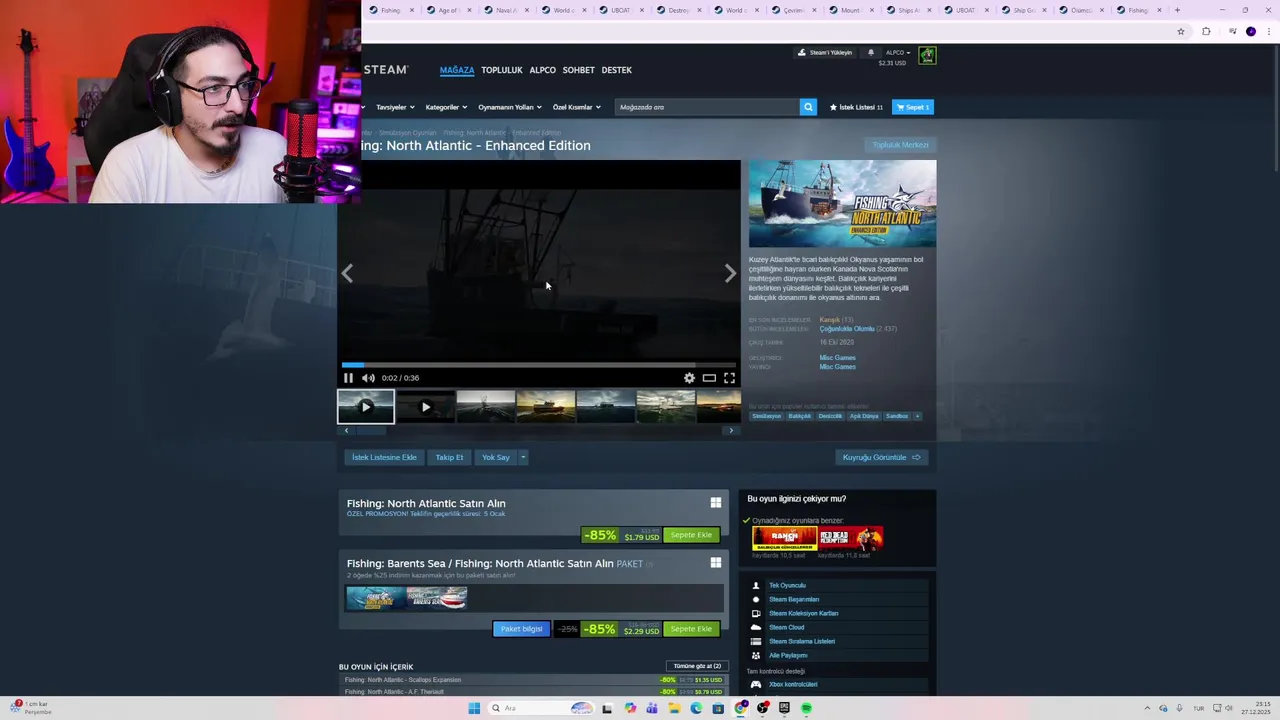Bookmark page with browser star icon
The image size is (1280, 720).
pos(1181,31)
